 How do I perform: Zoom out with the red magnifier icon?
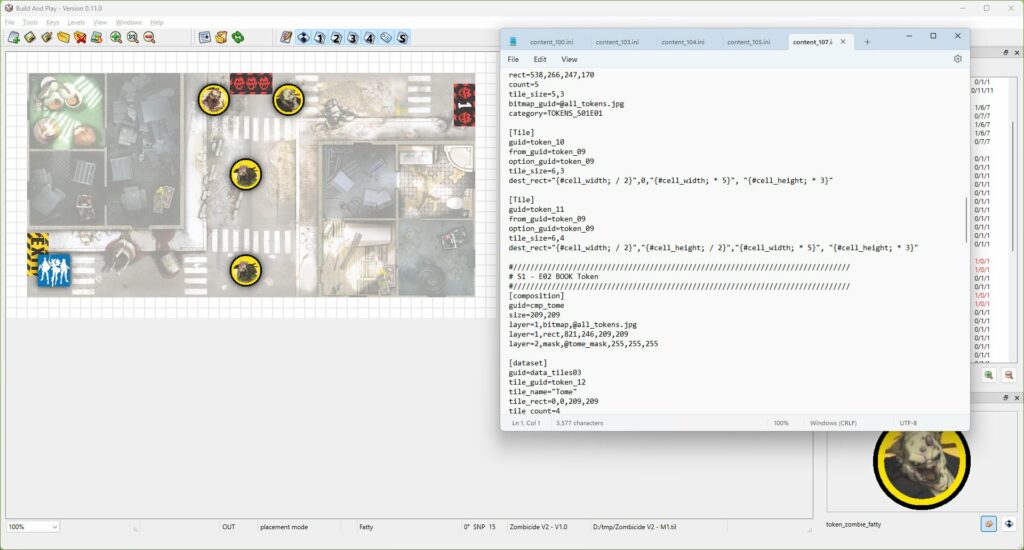pos(150,38)
